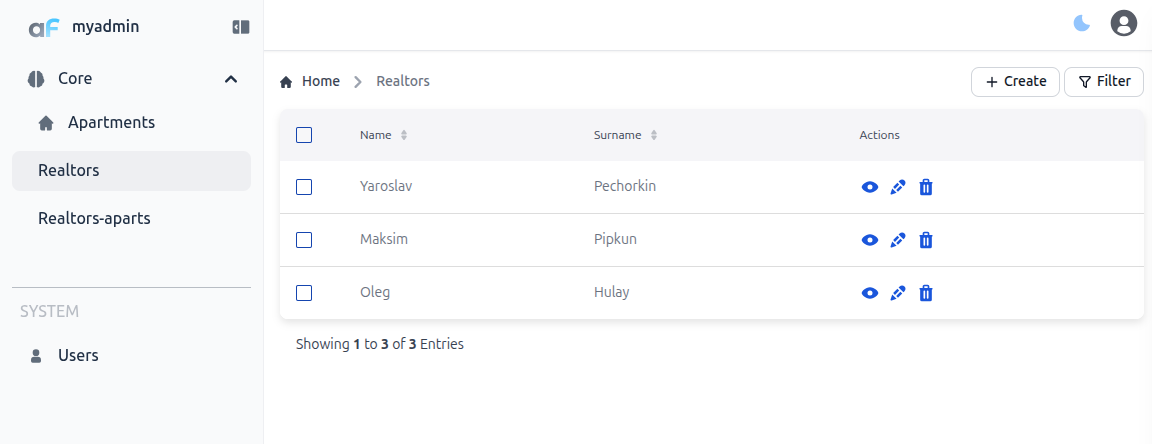Go to Realtors-aparts in the sidebar
The width and height of the screenshot is (1152, 444).
94,218
